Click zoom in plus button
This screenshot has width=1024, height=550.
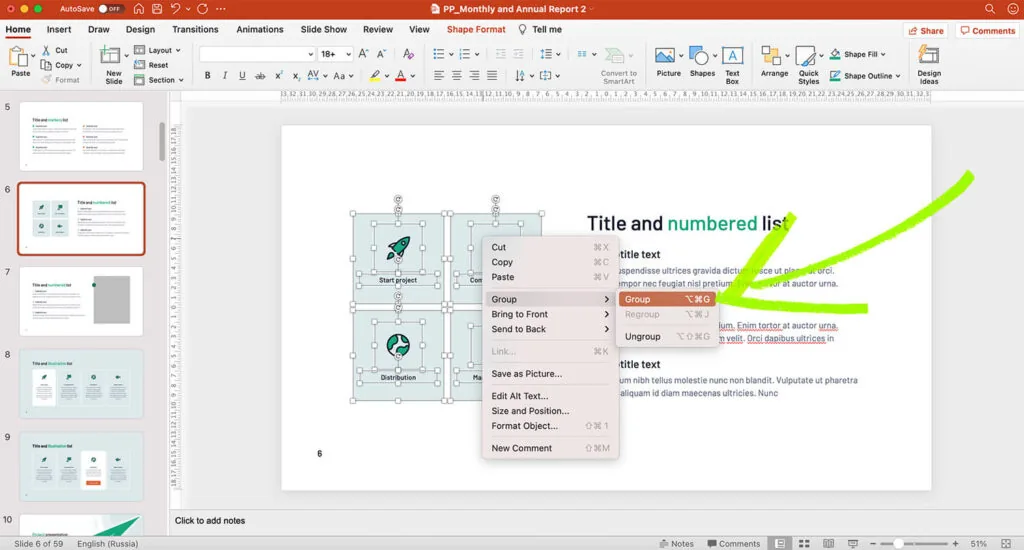tap(955, 543)
